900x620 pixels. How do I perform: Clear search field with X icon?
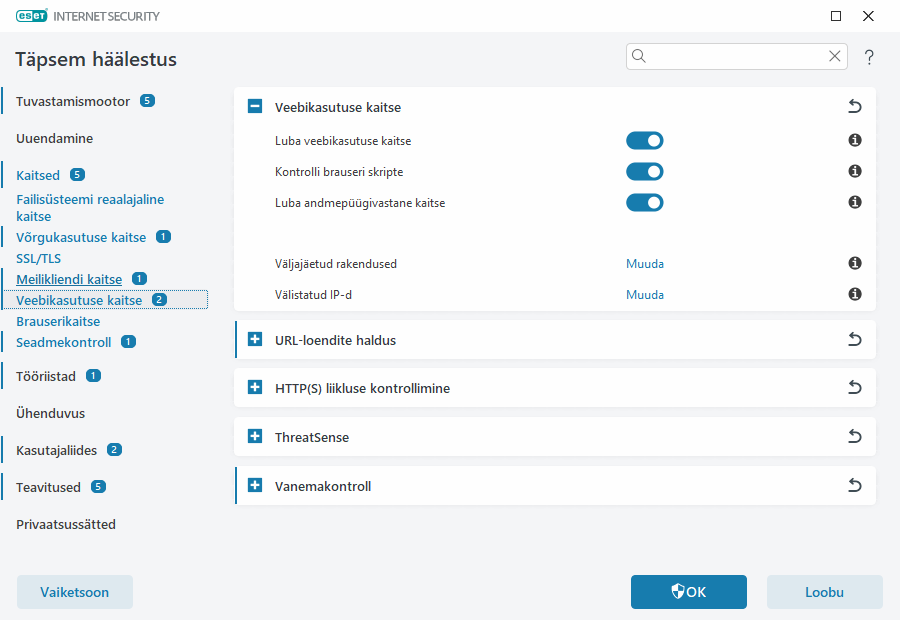coord(835,57)
